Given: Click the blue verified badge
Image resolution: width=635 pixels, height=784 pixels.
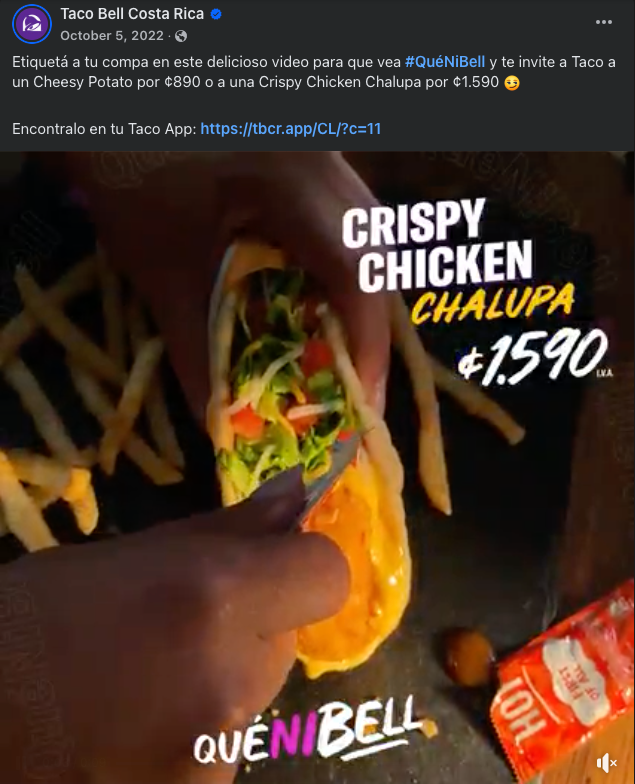Looking at the screenshot, I should 216,14.
